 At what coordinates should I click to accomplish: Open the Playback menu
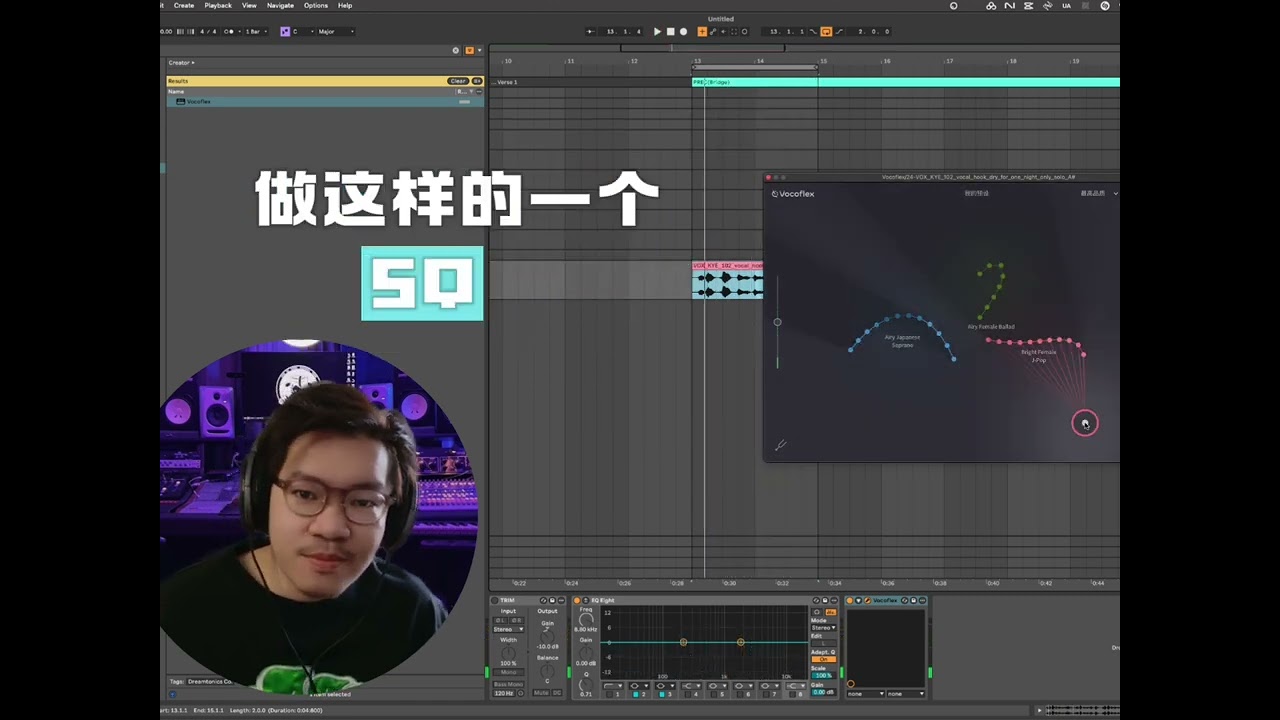point(218,5)
